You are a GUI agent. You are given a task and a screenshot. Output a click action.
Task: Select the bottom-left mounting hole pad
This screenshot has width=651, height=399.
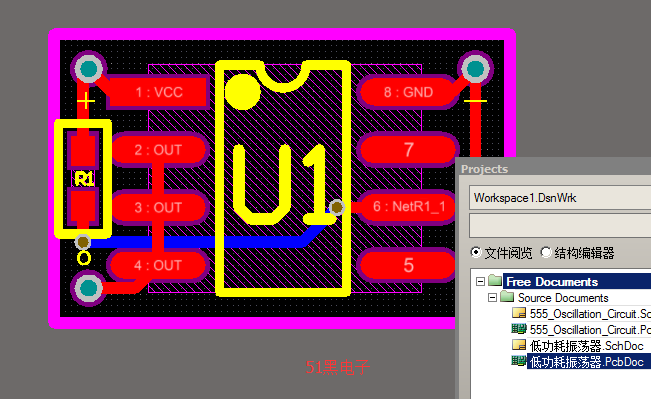[x=88, y=288]
